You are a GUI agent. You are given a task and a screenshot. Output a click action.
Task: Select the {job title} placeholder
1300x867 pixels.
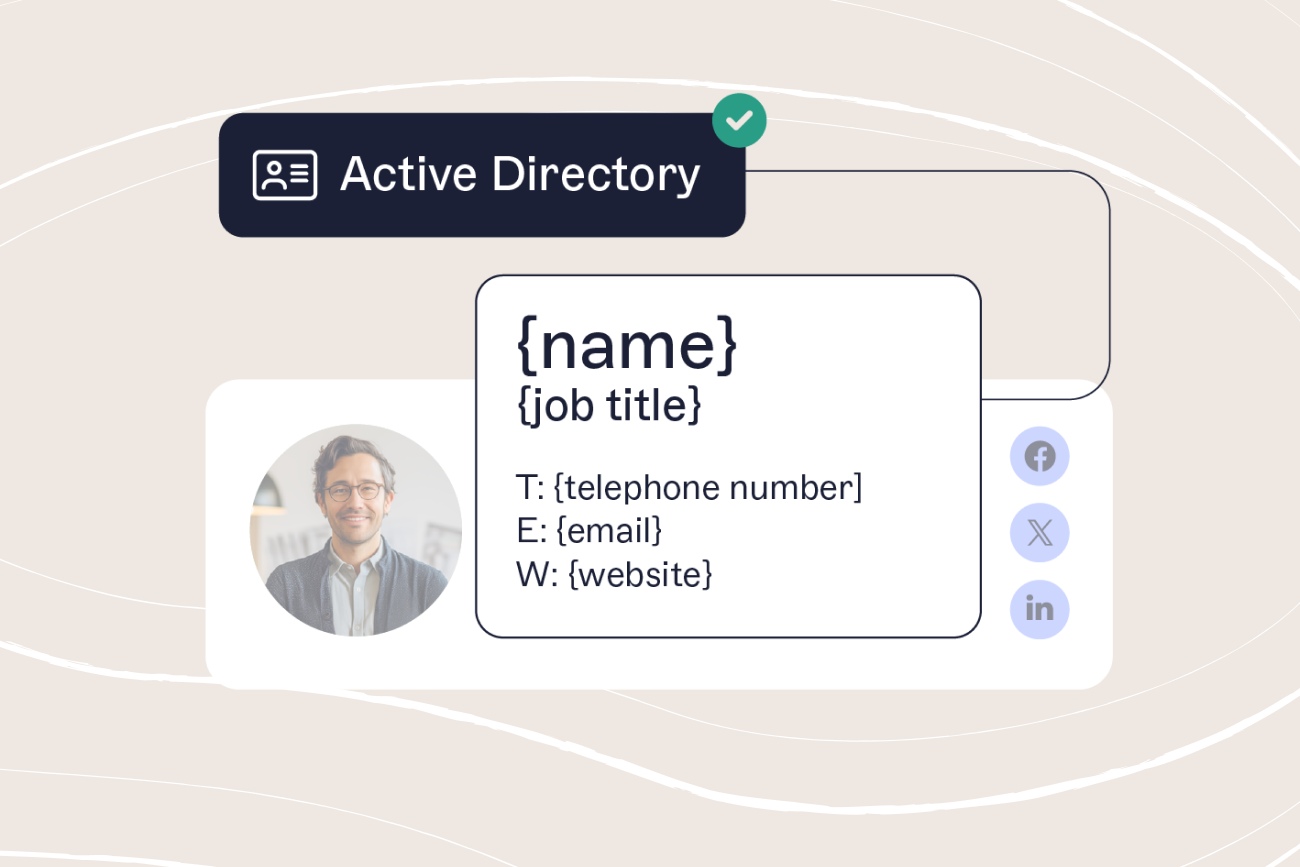609,406
